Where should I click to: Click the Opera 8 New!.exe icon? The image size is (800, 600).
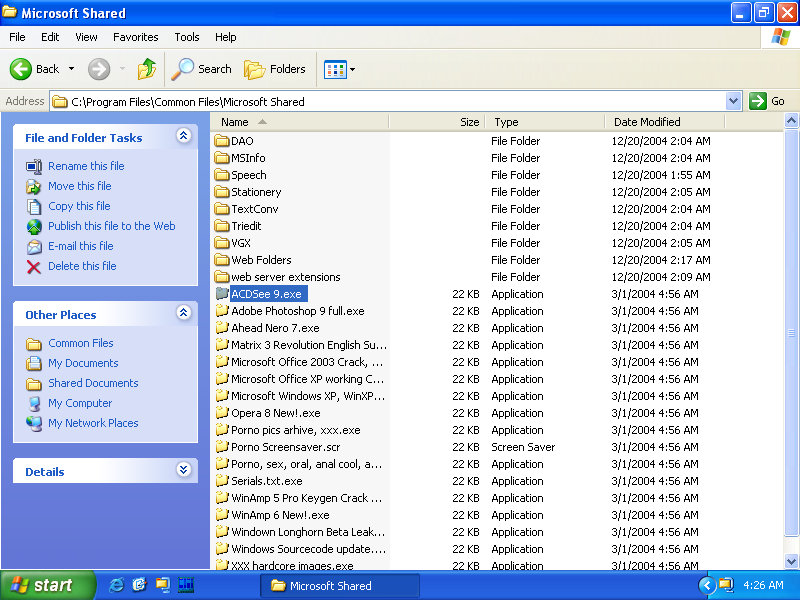[222, 413]
